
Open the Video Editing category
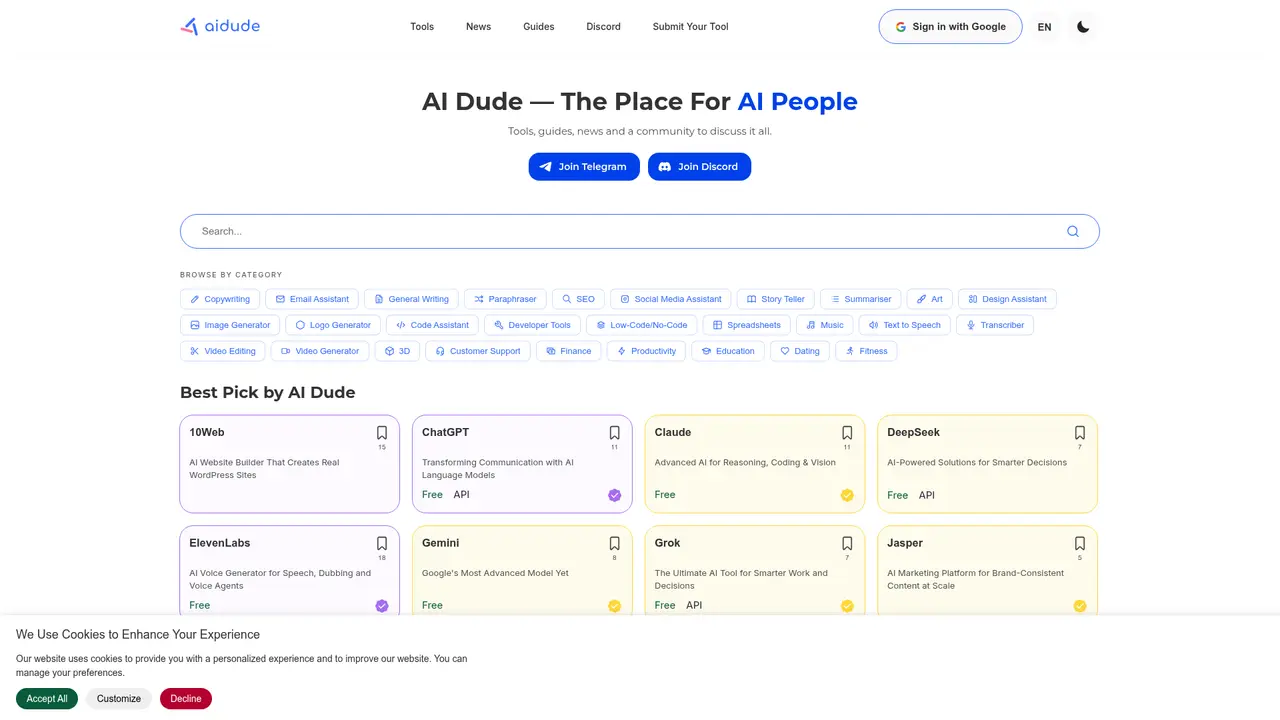click(223, 351)
